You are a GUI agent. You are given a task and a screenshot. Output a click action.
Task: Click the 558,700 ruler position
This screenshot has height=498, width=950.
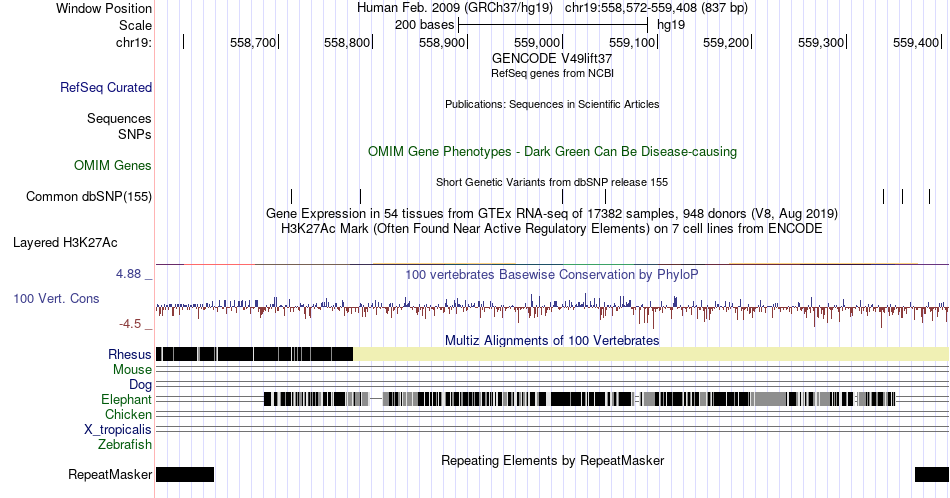(x=253, y=42)
